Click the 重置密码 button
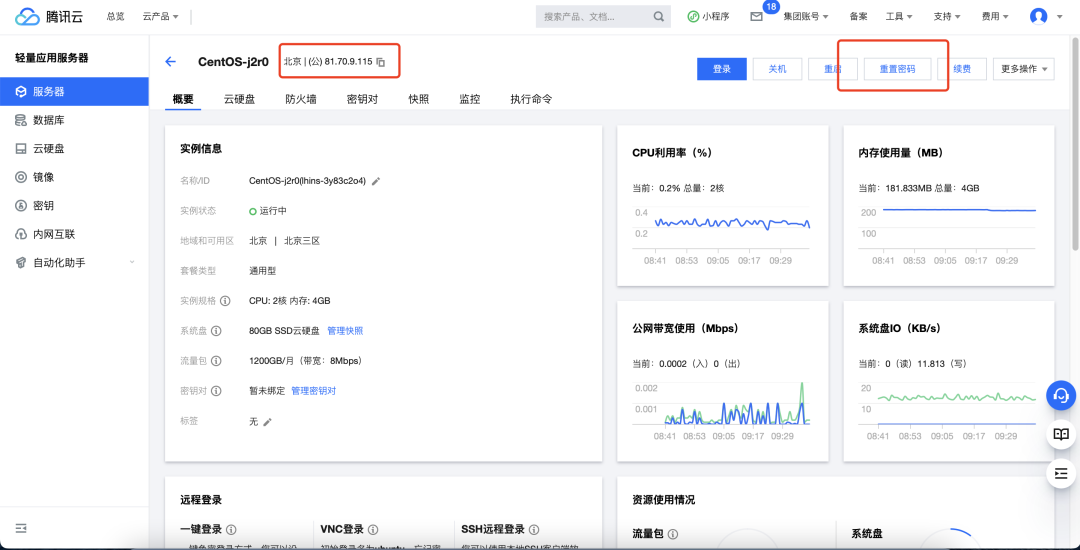The image size is (1080, 550). (897, 69)
